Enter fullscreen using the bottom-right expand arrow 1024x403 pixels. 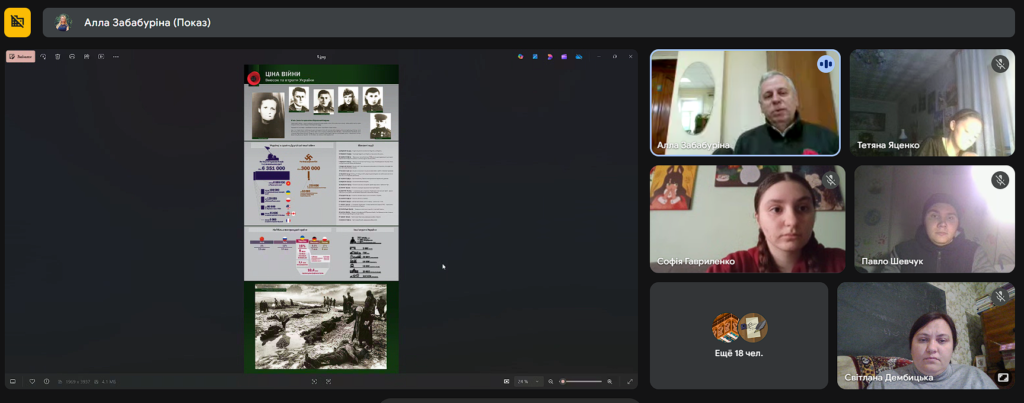(x=629, y=381)
